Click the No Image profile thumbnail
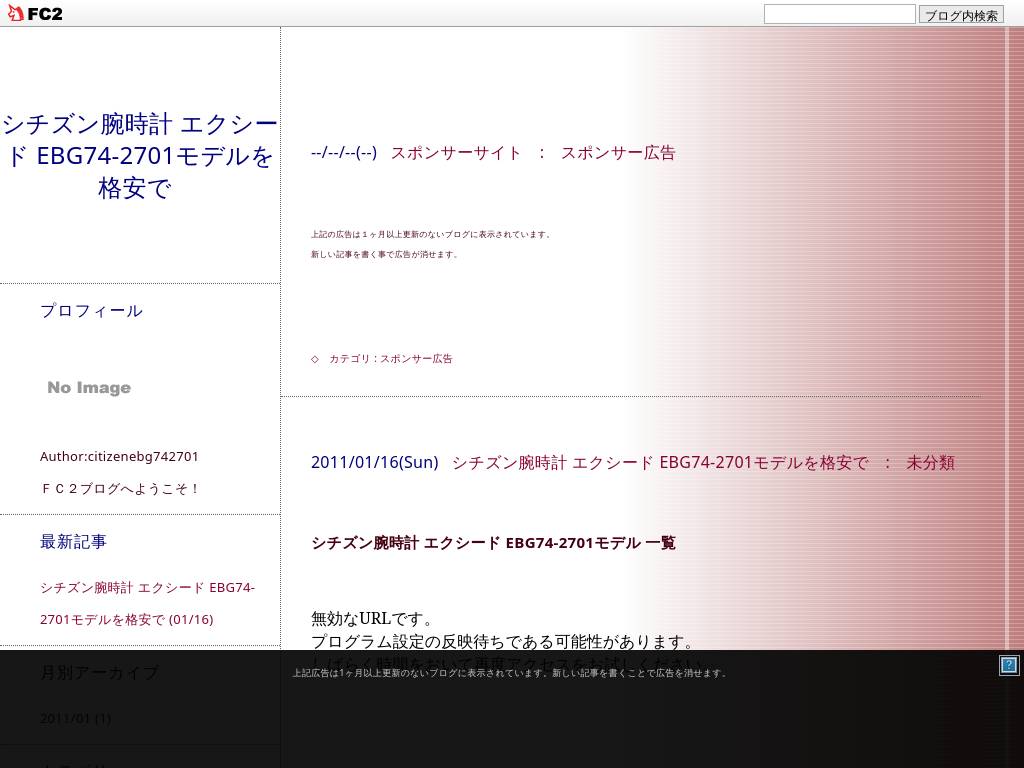The height and width of the screenshot is (768, 1024). click(89, 387)
